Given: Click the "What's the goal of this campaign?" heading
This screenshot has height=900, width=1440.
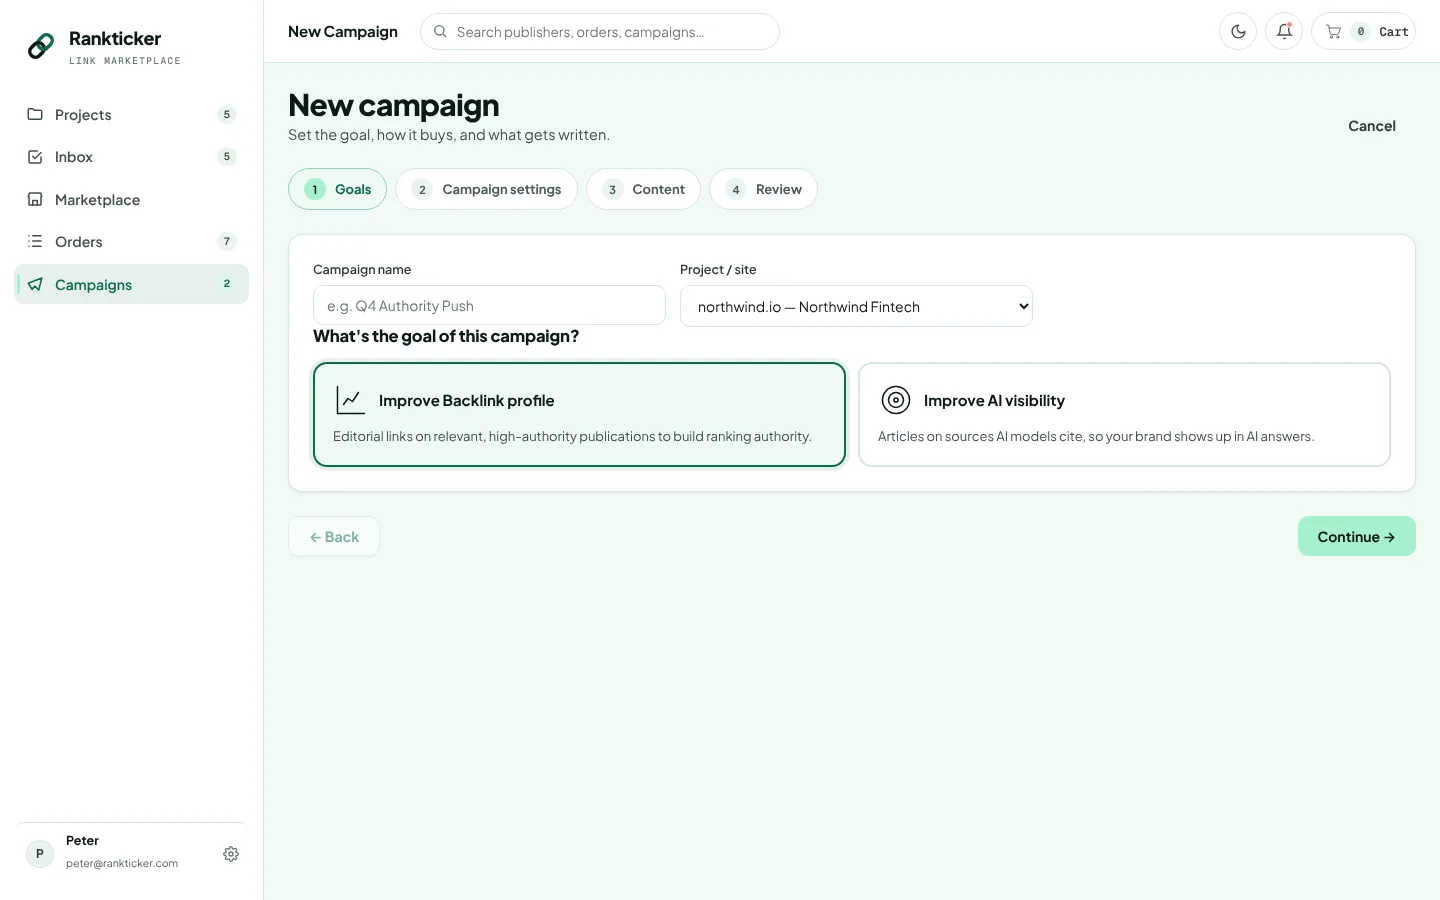Looking at the screenshot, I should (x=446, y=336).
